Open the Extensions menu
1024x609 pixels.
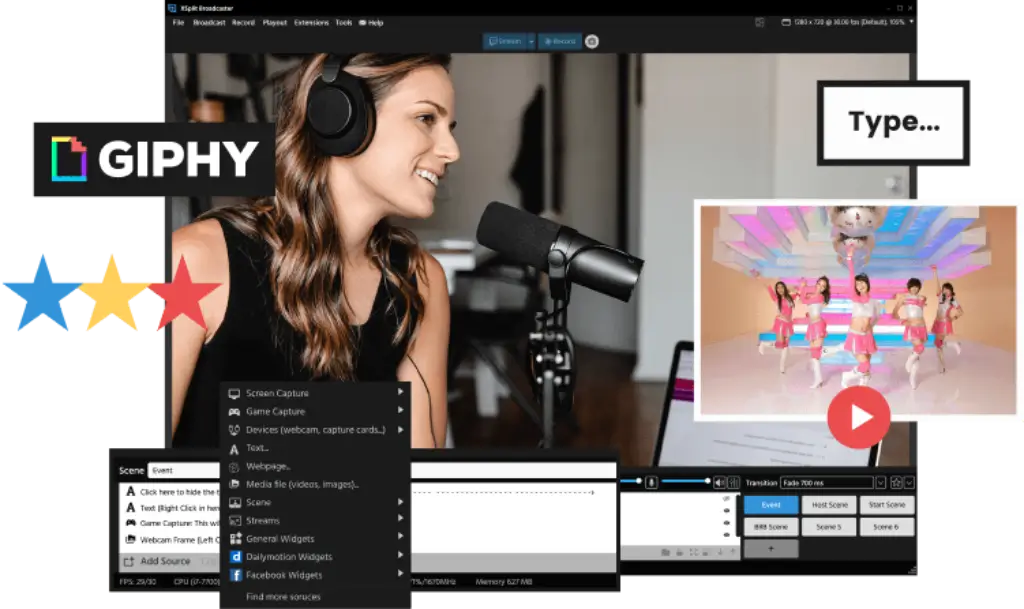click(x=312, y=22)
